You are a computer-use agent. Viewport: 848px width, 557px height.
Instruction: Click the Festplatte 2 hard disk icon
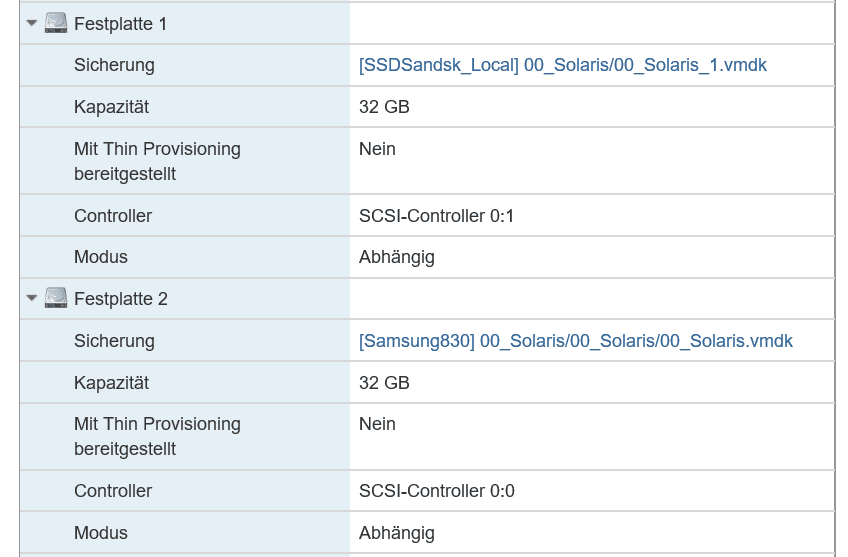(56, 298)
